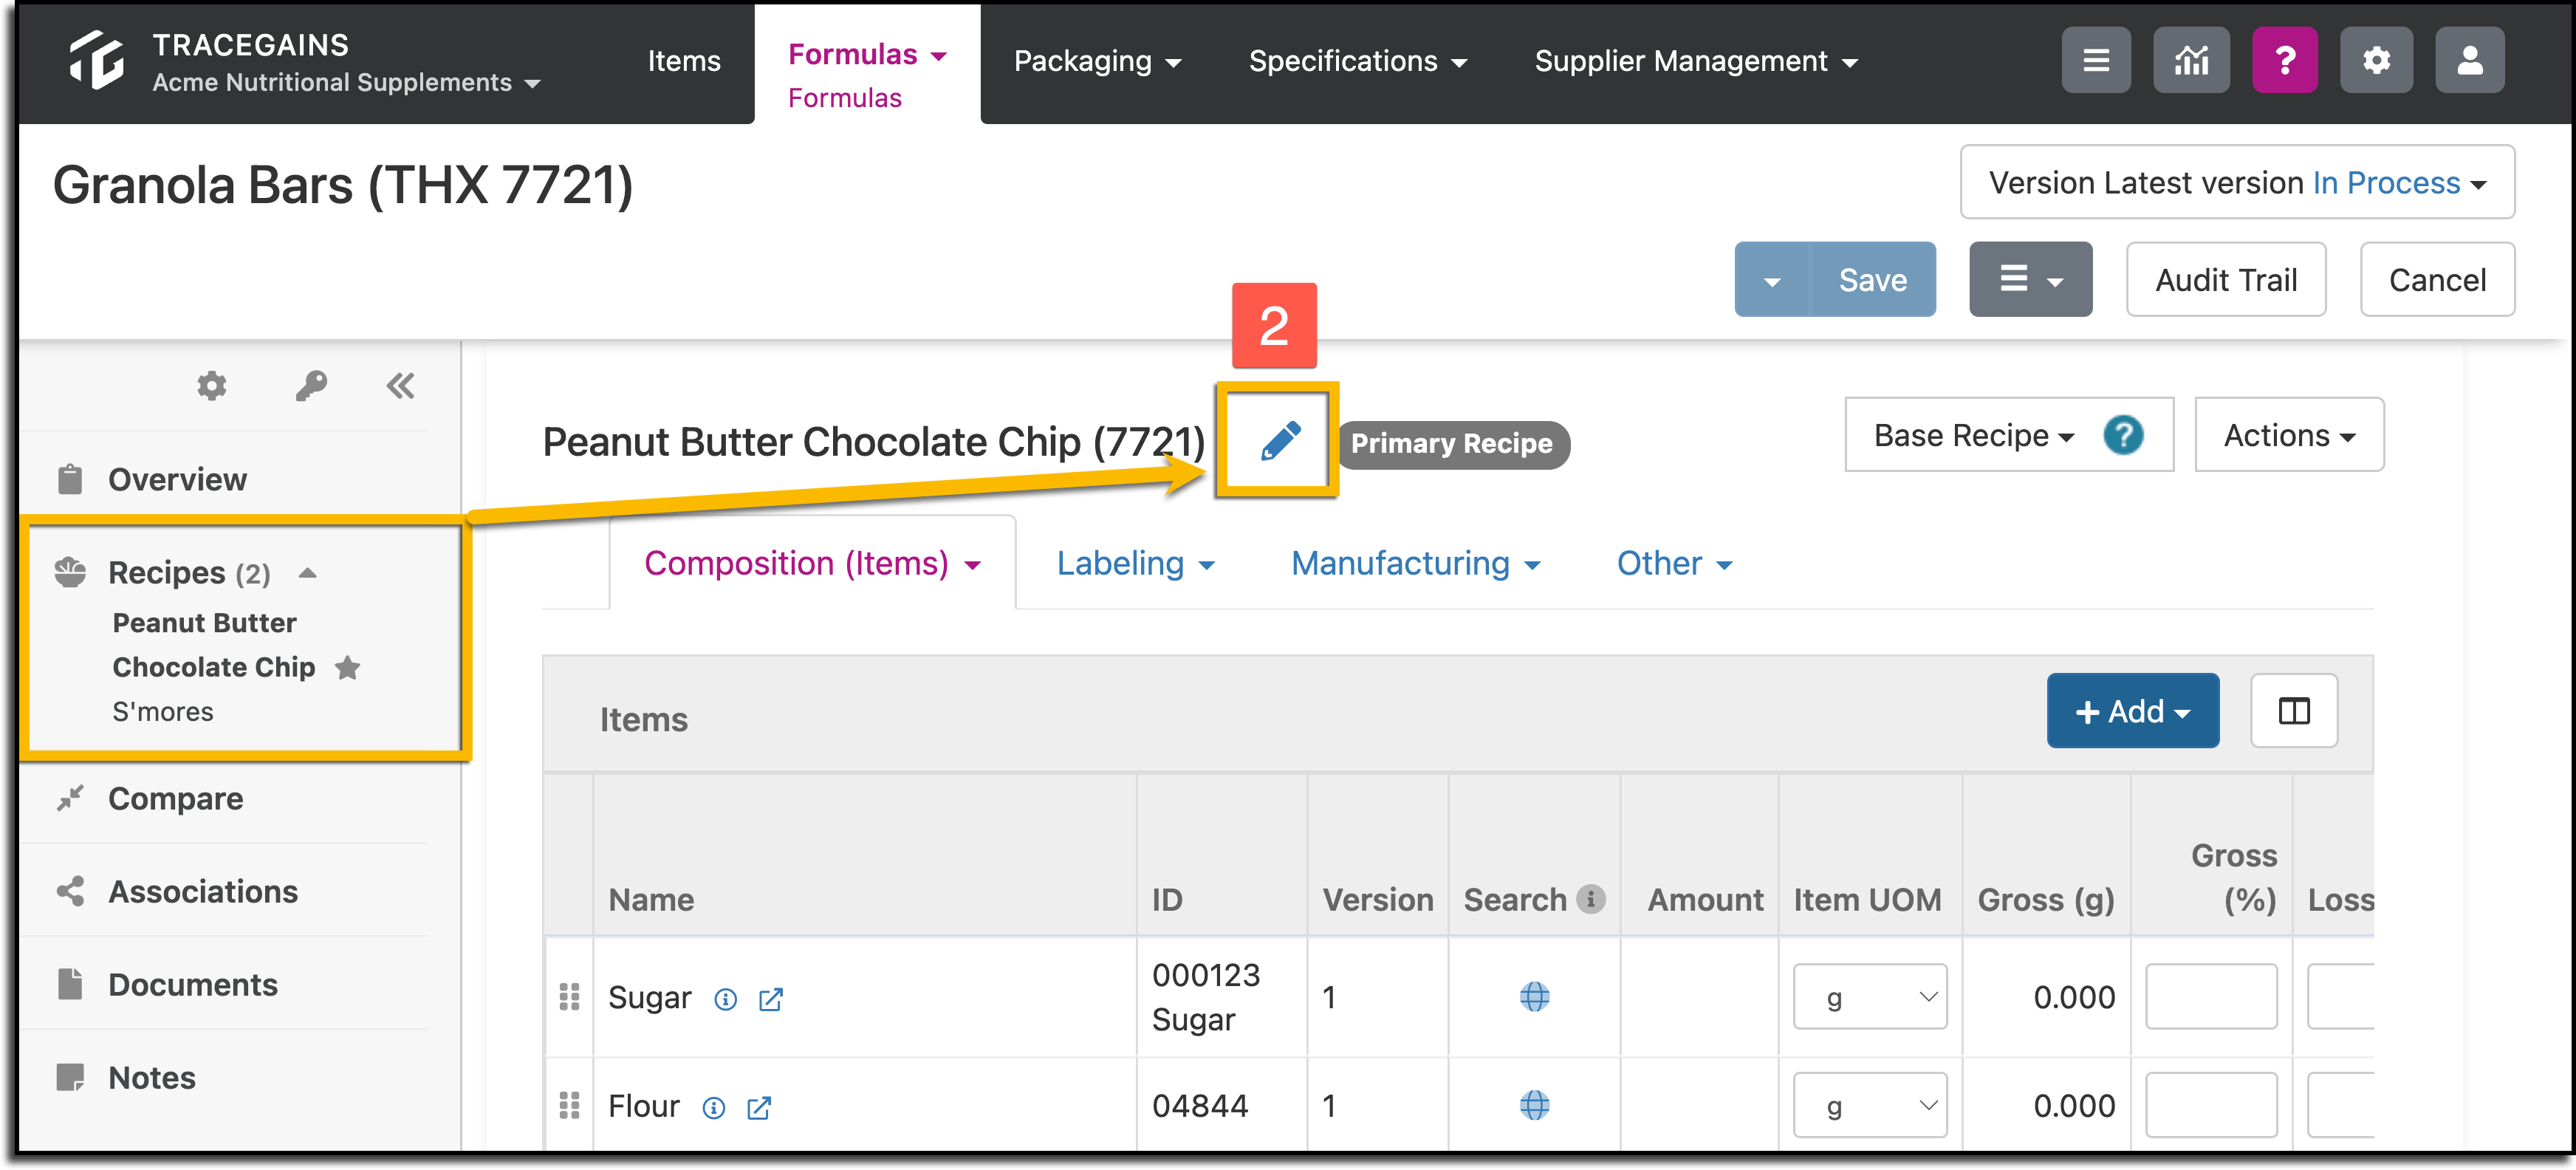This screenshot has height=1170, width=2576.
Task: Open the Sugar Item UOM dropdown
Action: point(1869,997)
